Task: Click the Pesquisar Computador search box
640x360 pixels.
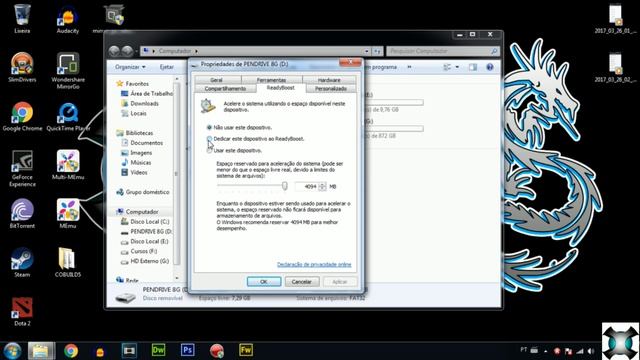Action: click(442, 51)
